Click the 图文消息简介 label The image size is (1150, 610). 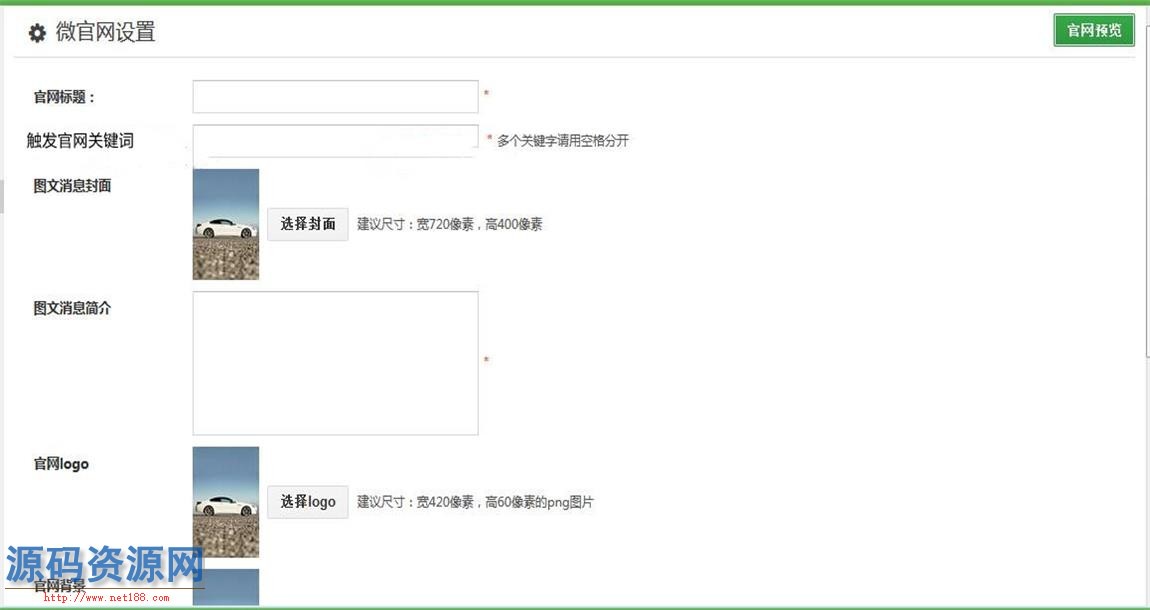72,308
